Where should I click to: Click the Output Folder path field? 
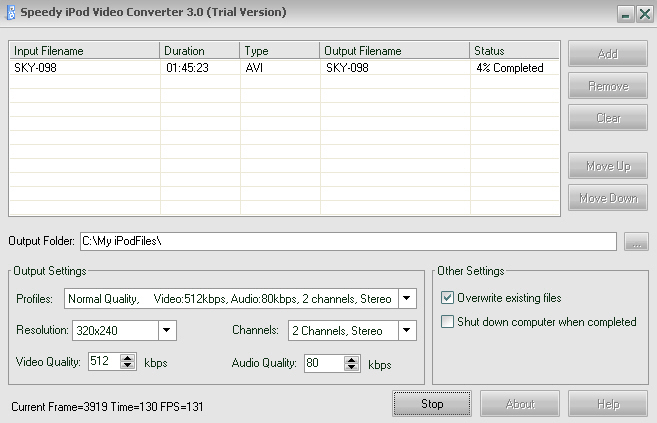(348, 242)
